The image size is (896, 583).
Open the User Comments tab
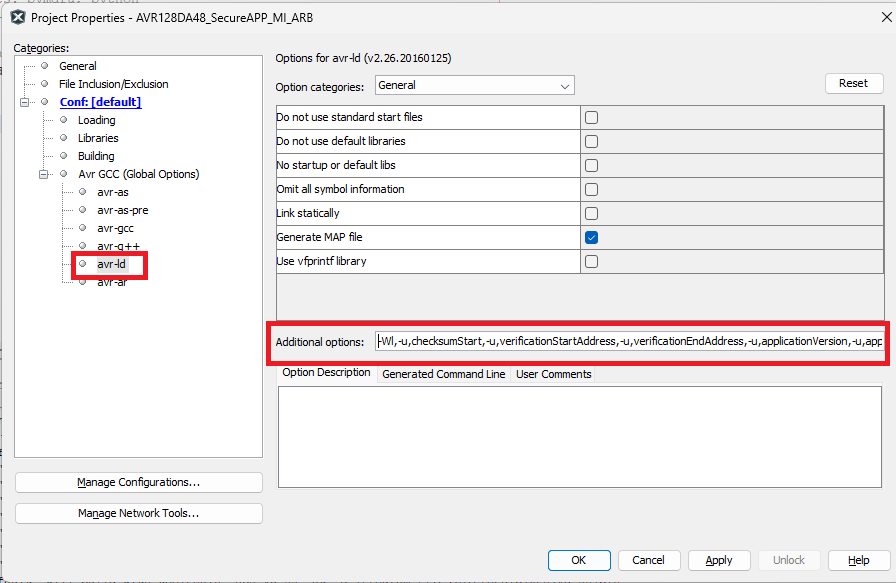pos(553,374)
